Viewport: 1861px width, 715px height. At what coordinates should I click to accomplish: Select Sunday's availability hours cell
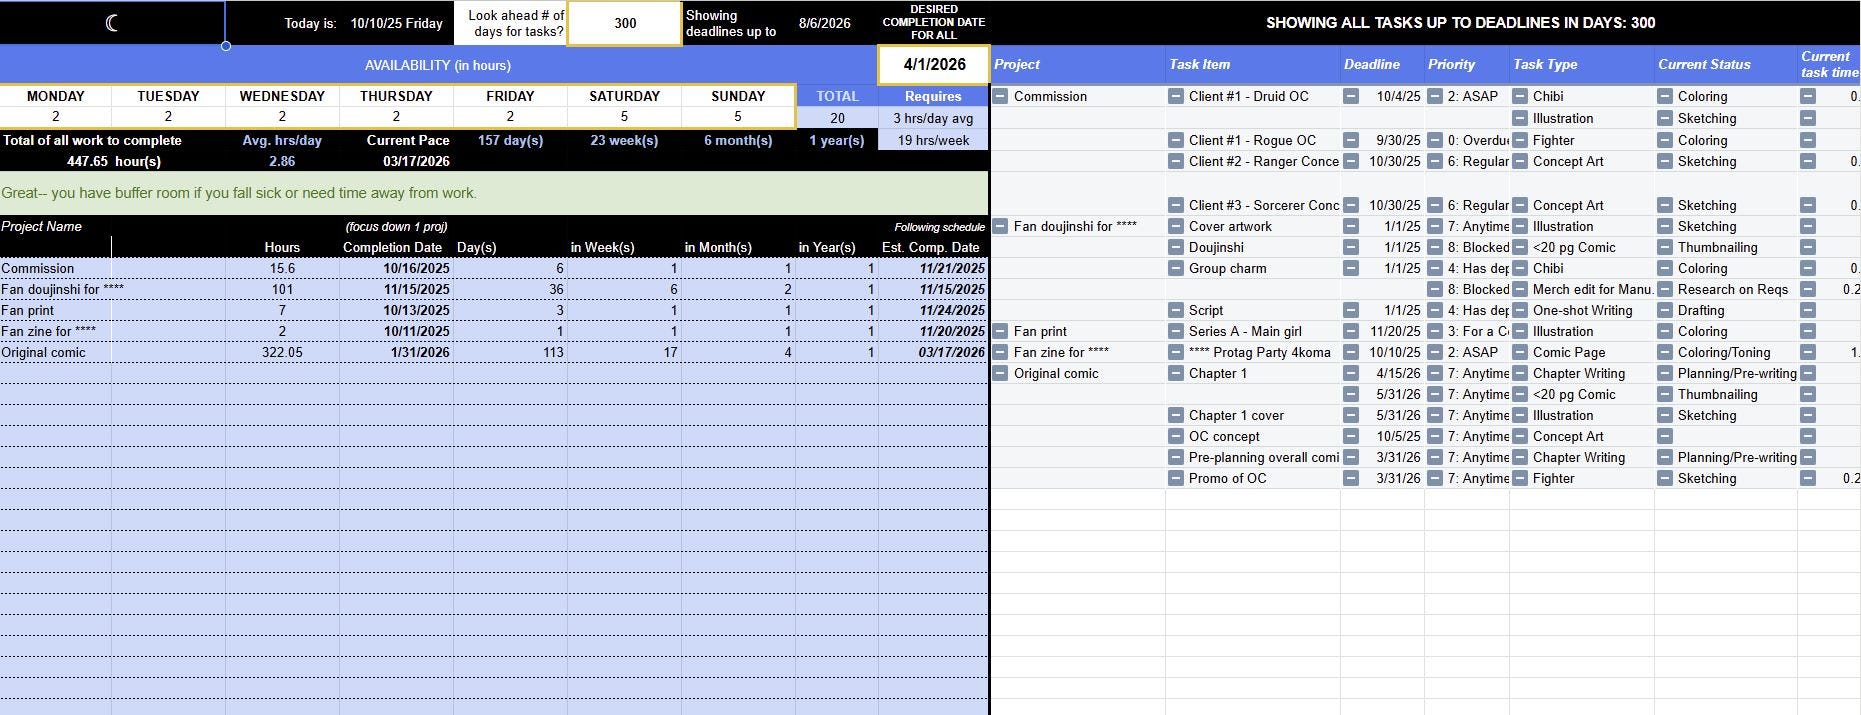(738, 117)
